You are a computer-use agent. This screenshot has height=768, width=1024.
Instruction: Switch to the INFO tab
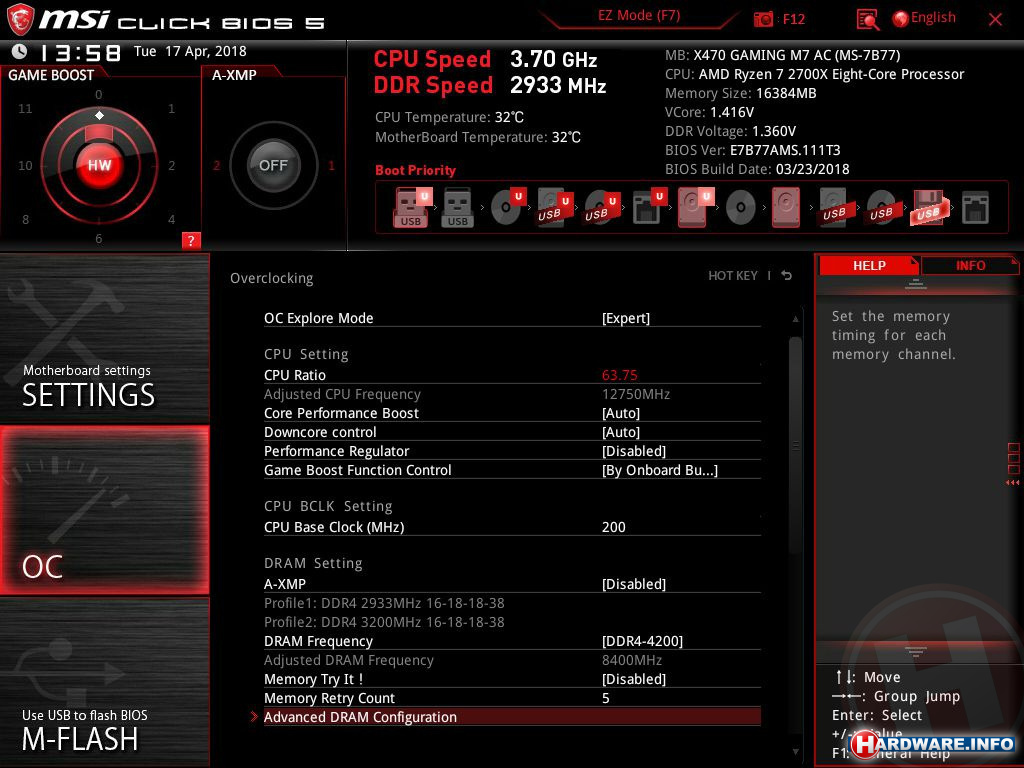point(970,265)
